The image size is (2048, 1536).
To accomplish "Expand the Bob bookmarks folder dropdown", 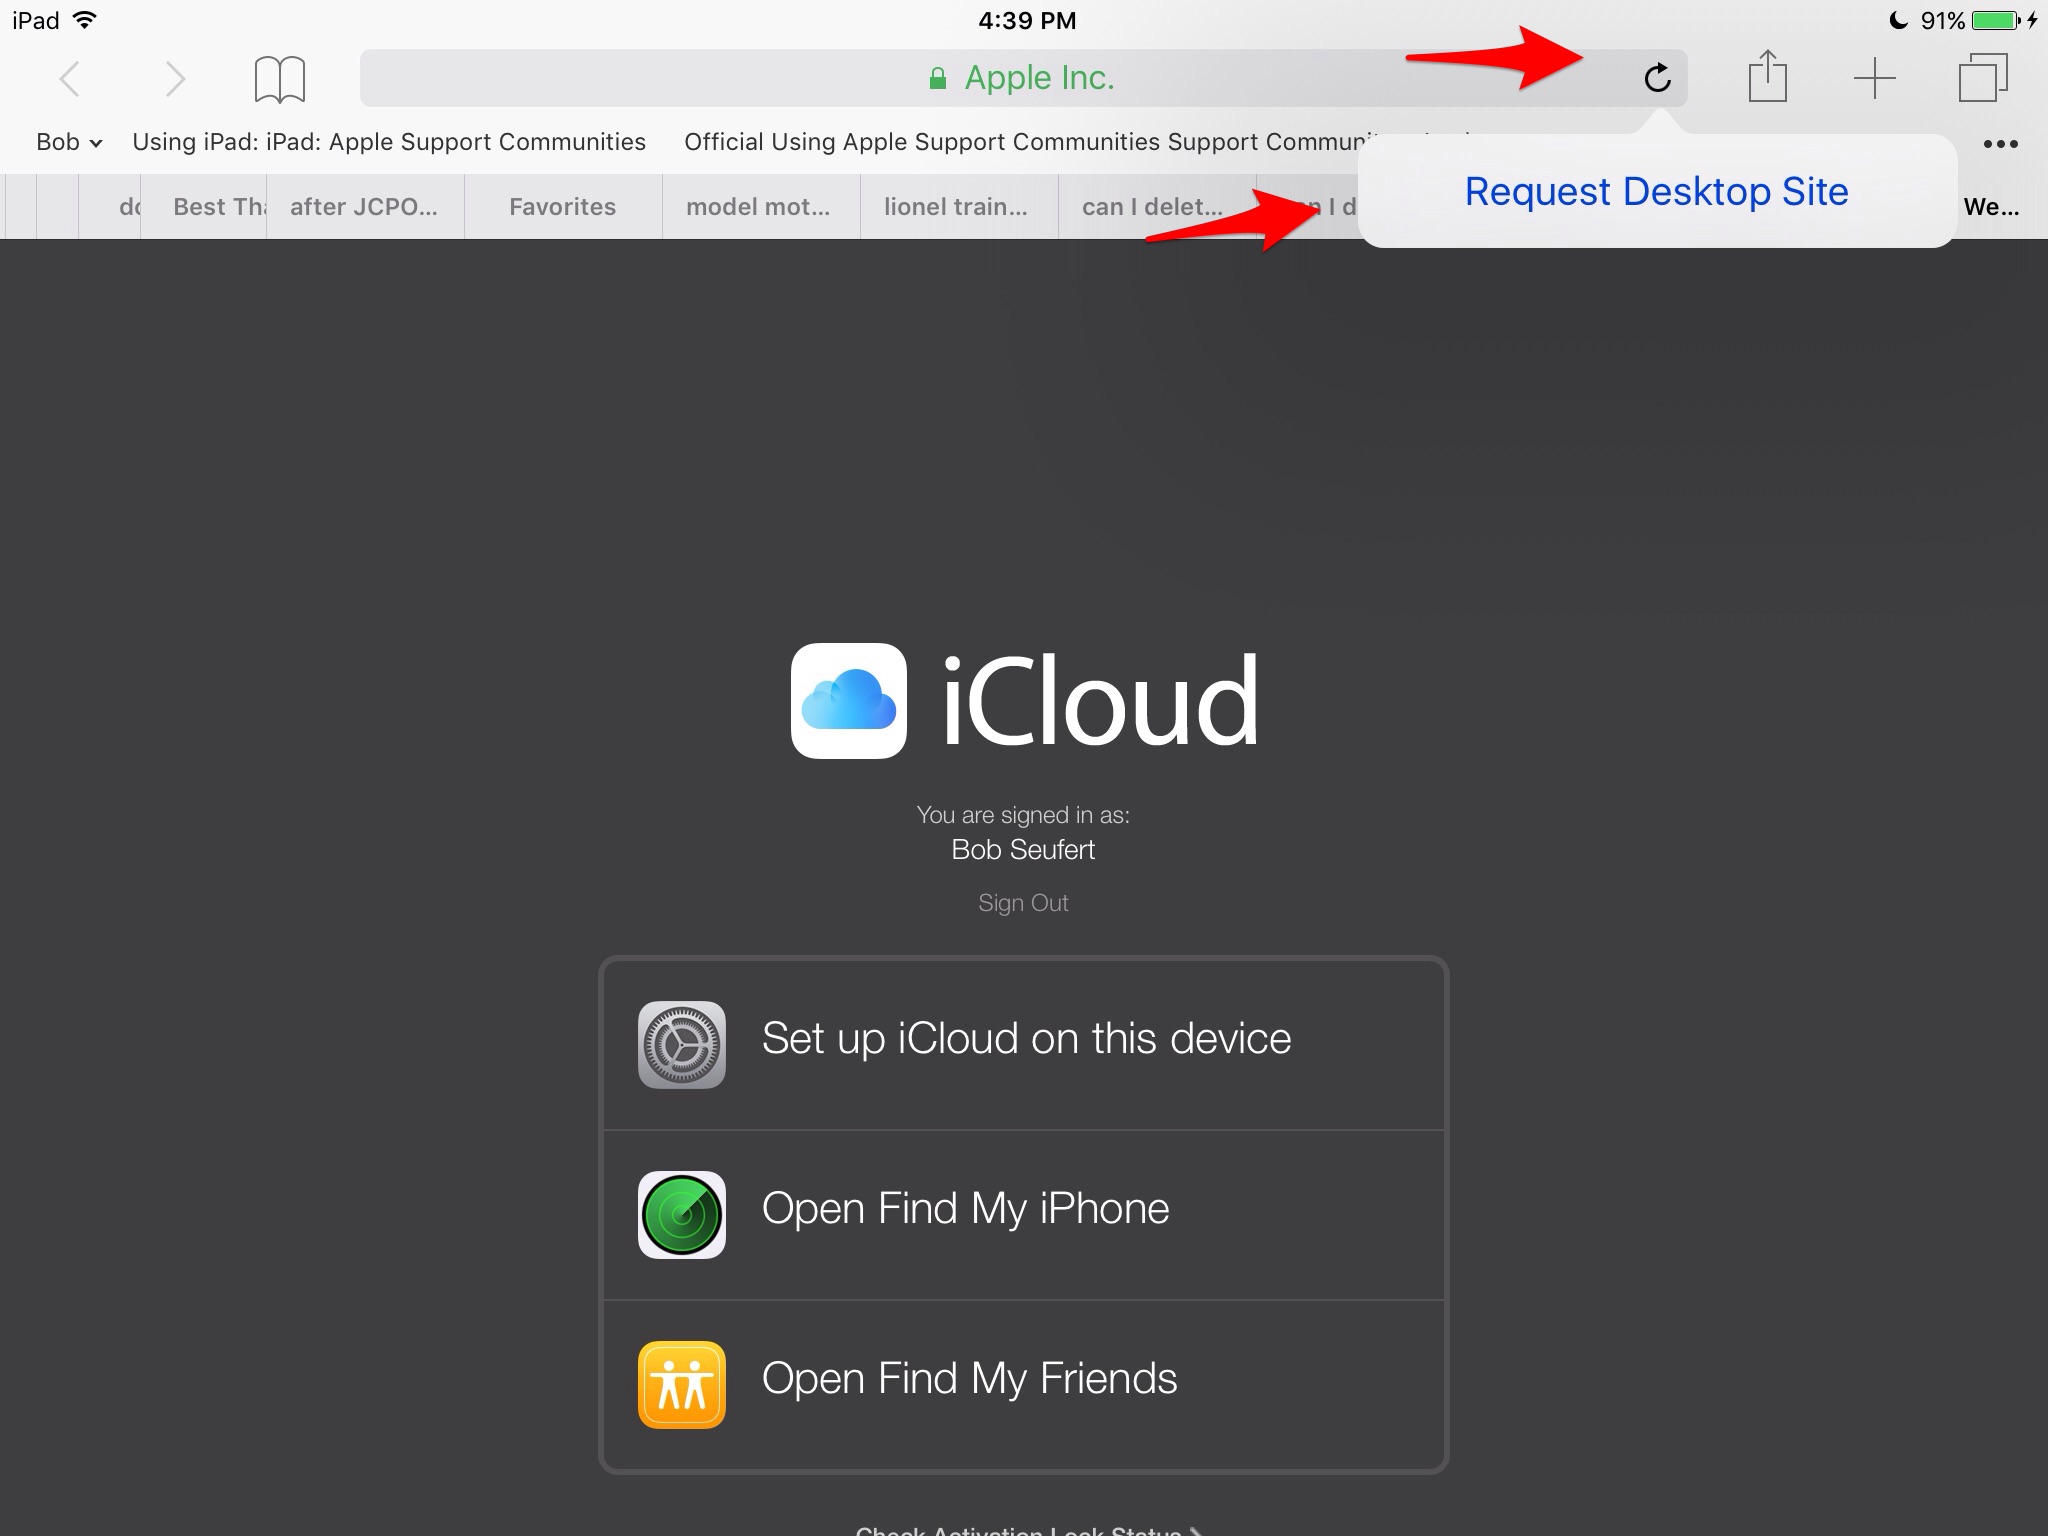I will coord(69,142).
